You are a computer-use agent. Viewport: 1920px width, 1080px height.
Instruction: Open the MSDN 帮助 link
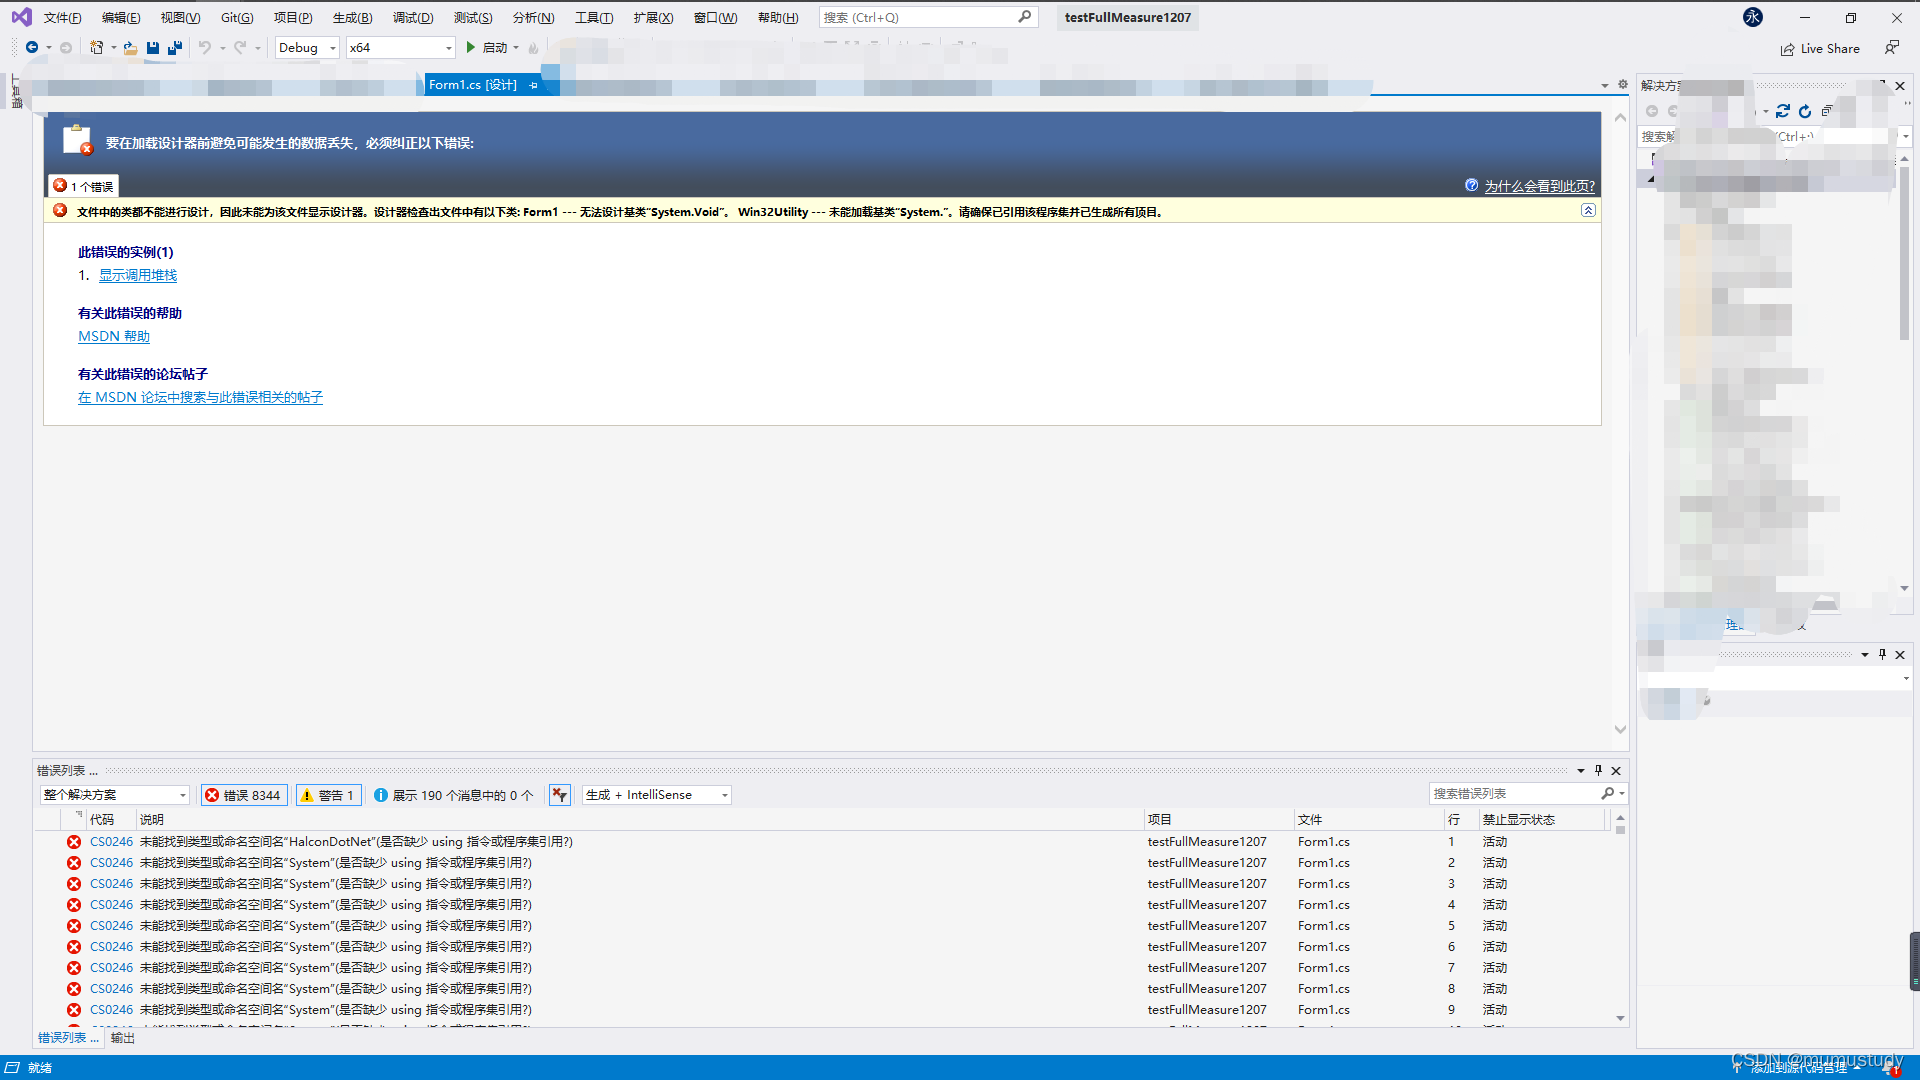114,336
